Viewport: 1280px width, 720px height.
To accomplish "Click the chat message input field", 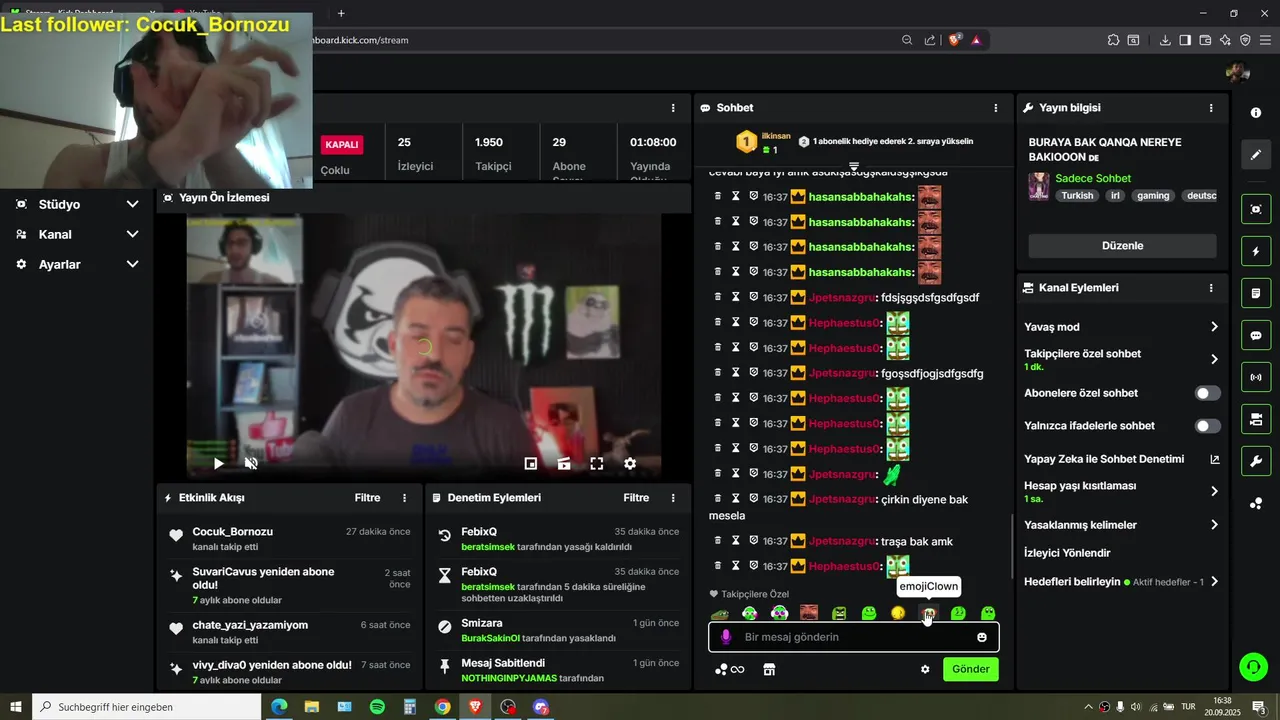I will [853, 637].
